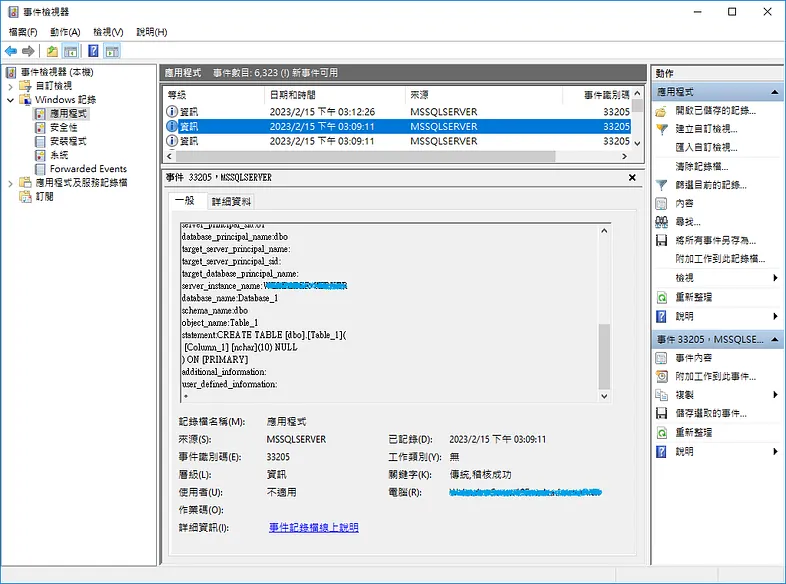The image size is (786, 584).
Task: Click the Back arrow toolbar icon
Action: 11,51
